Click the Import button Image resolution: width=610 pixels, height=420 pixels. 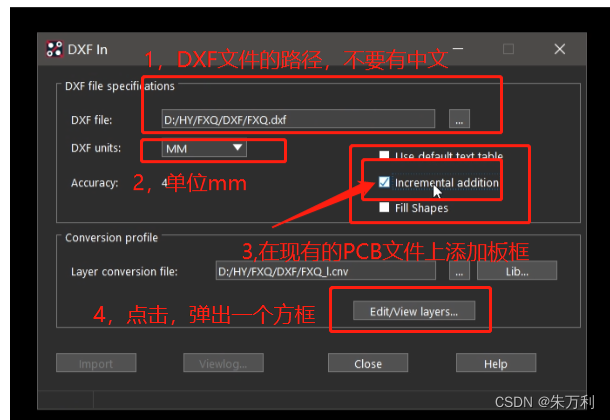point(96,363)
